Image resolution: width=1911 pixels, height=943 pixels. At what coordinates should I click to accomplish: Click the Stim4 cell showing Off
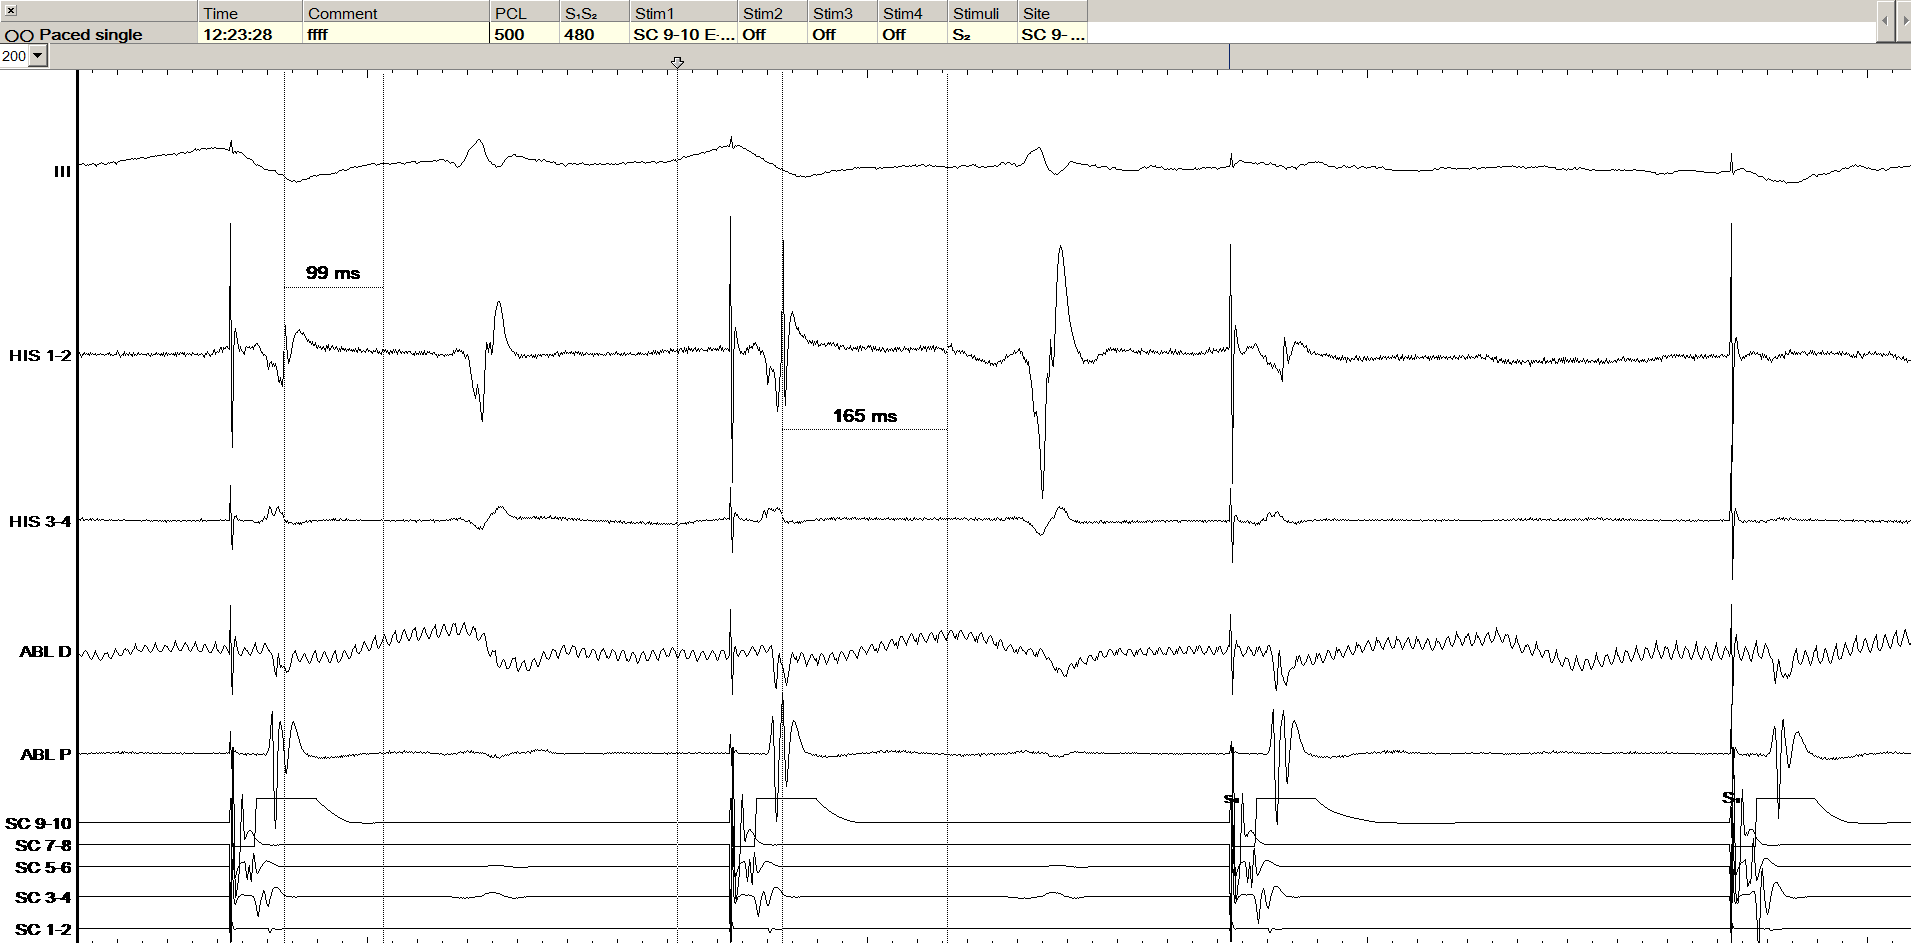(x=913, y=34)
